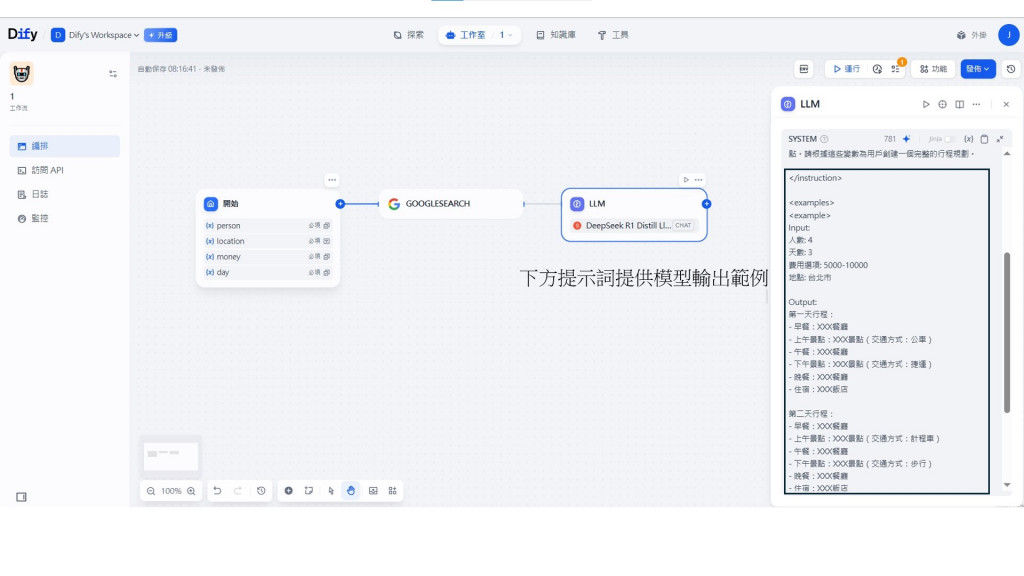Viewport: 1024px width, 576px height.
Task: Click the person variable row
Action: [x=268, y=225]
